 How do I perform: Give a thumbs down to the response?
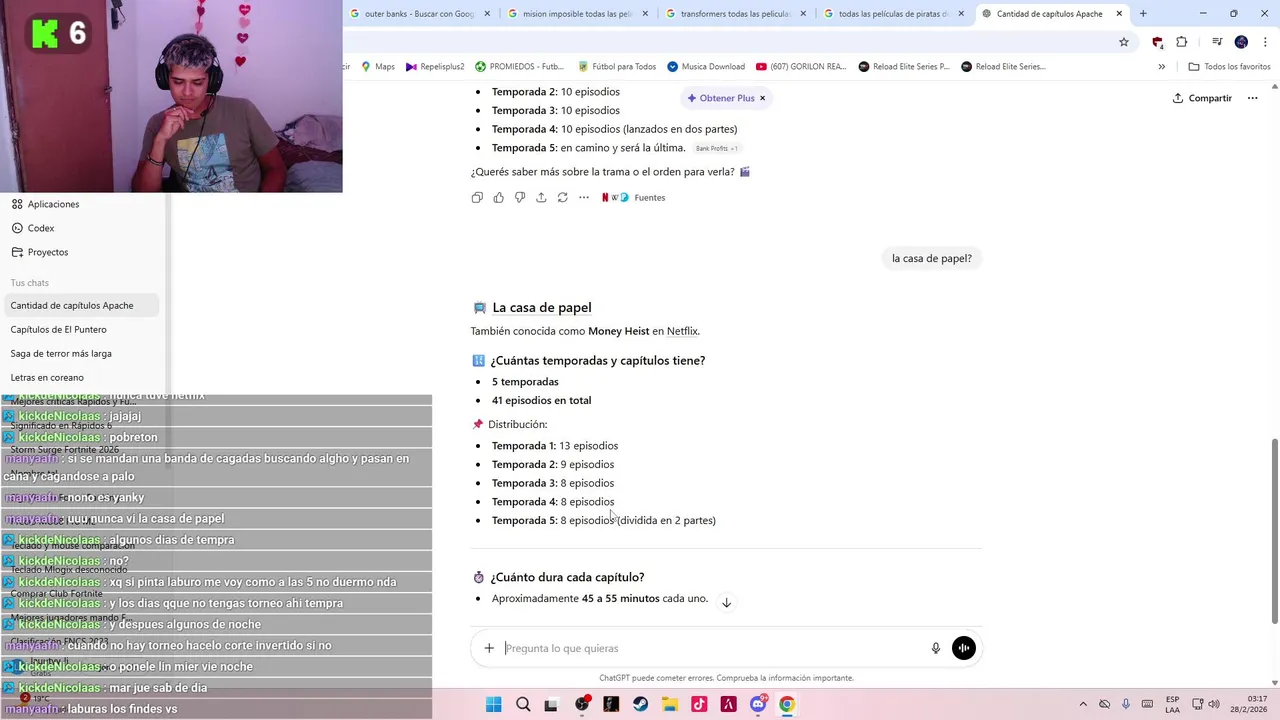(520, 198)
